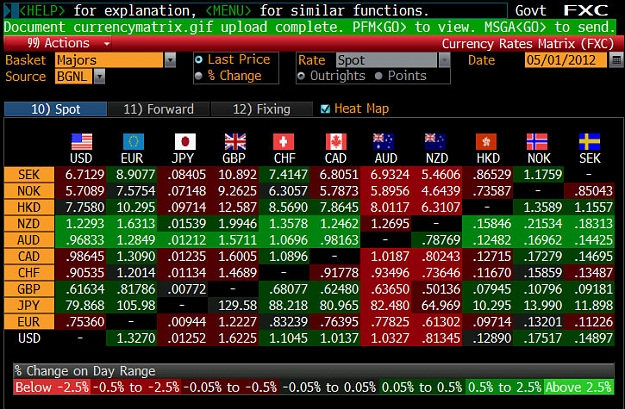Toggle the Heat Map checkbox
This screenshot has width=625, height=409.
(325, 109)
